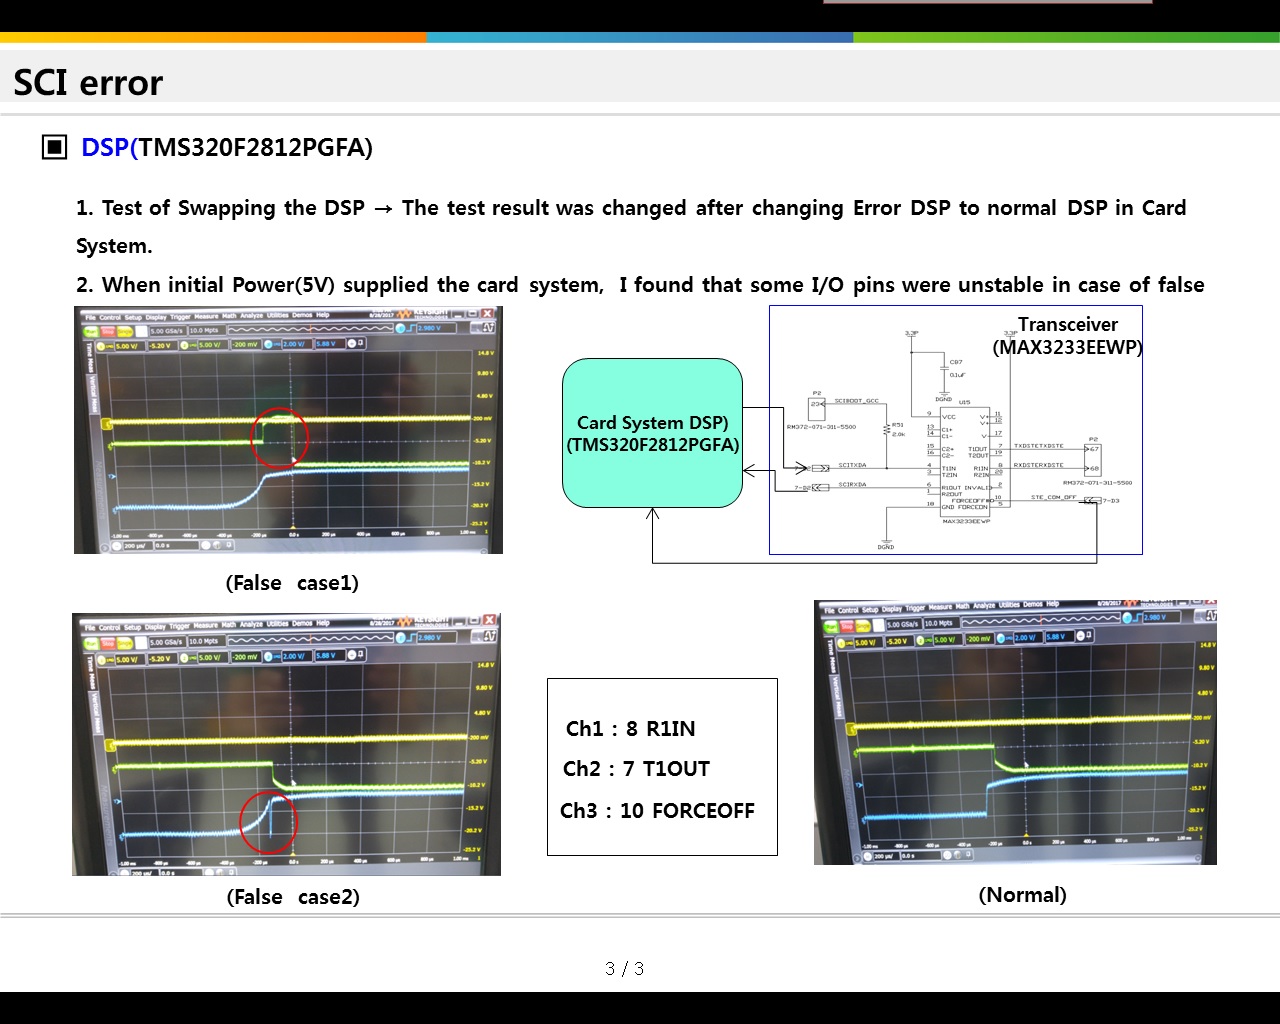Click the waveform overview strip icon
The image size is (1280, 1024).
[310, 329]
